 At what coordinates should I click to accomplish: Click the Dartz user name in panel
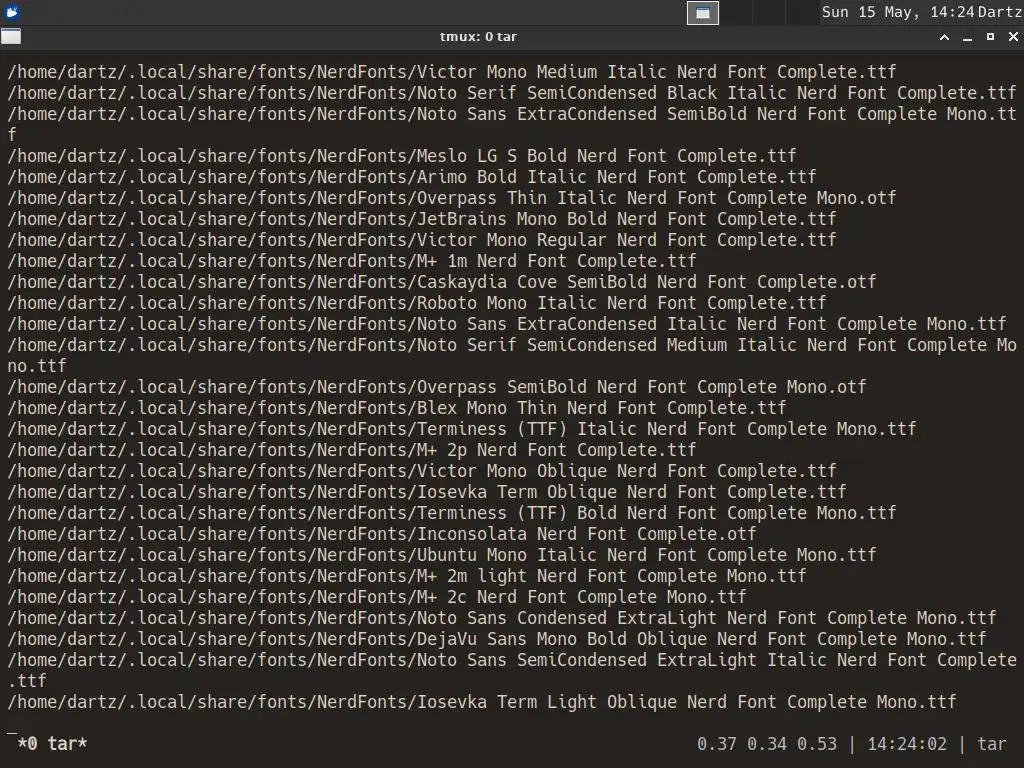(x=1000, y=12)
